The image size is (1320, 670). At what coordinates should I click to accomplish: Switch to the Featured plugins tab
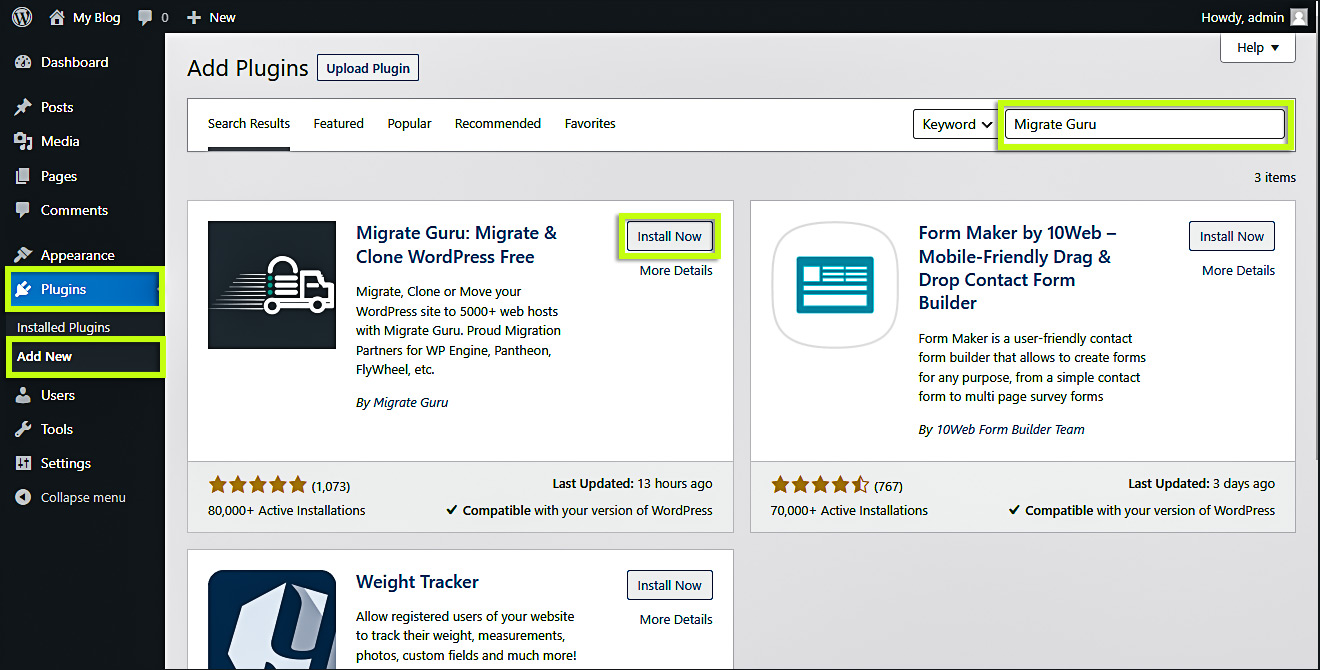tap(338, 123)
